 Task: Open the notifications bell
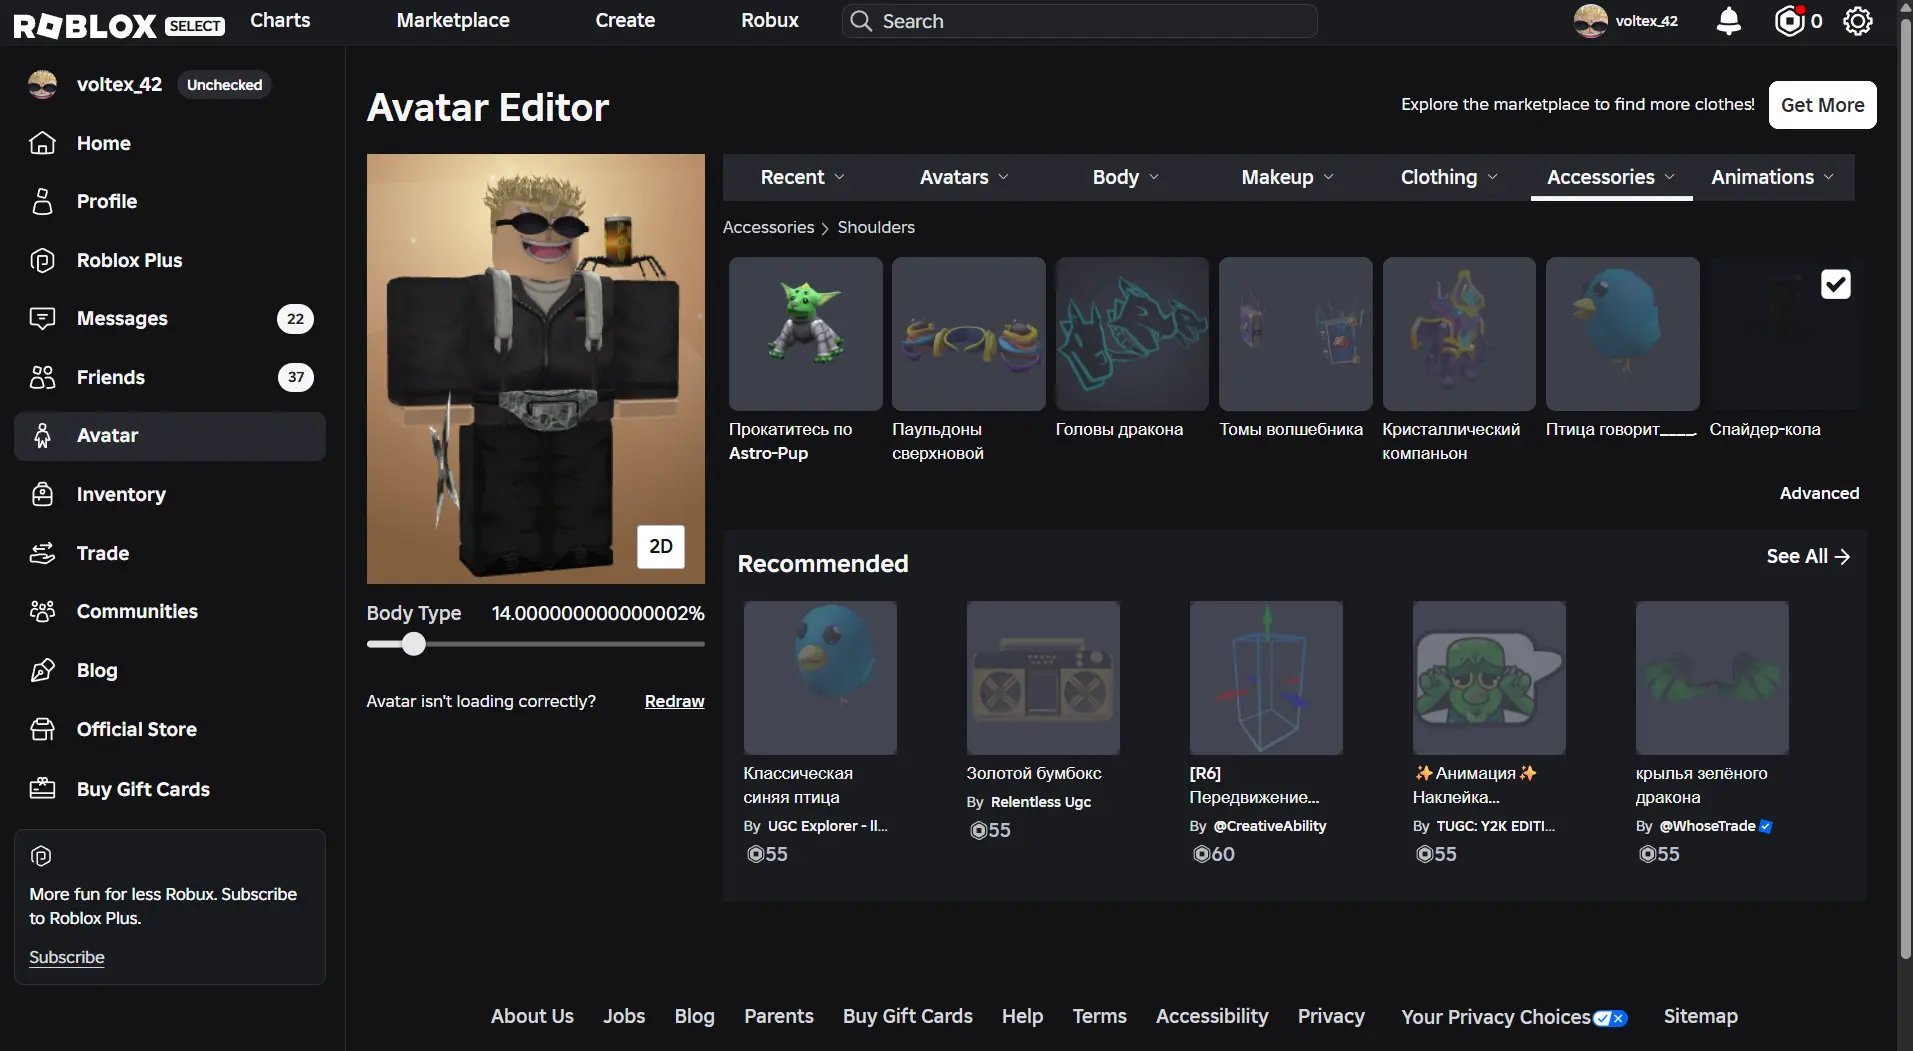[x=1728, y=21]
